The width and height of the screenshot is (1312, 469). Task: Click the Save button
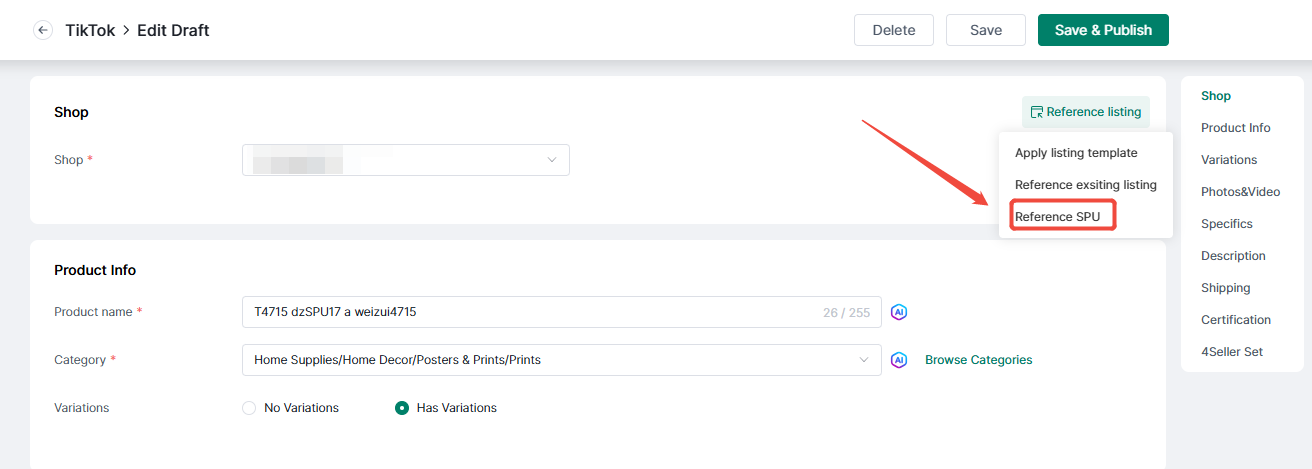click(x=986, y=30)
